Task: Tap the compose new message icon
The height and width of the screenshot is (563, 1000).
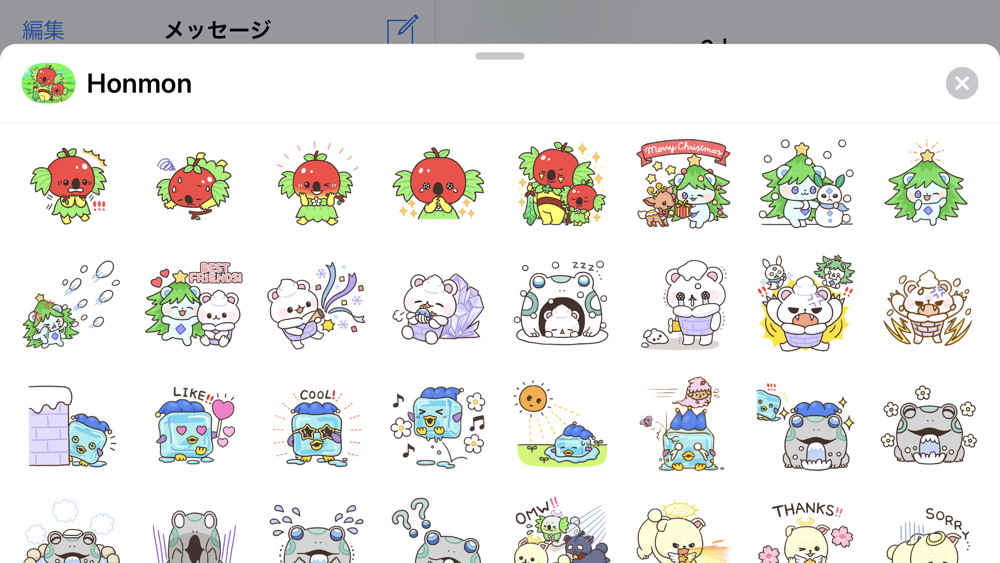Action: click(402, 29)
